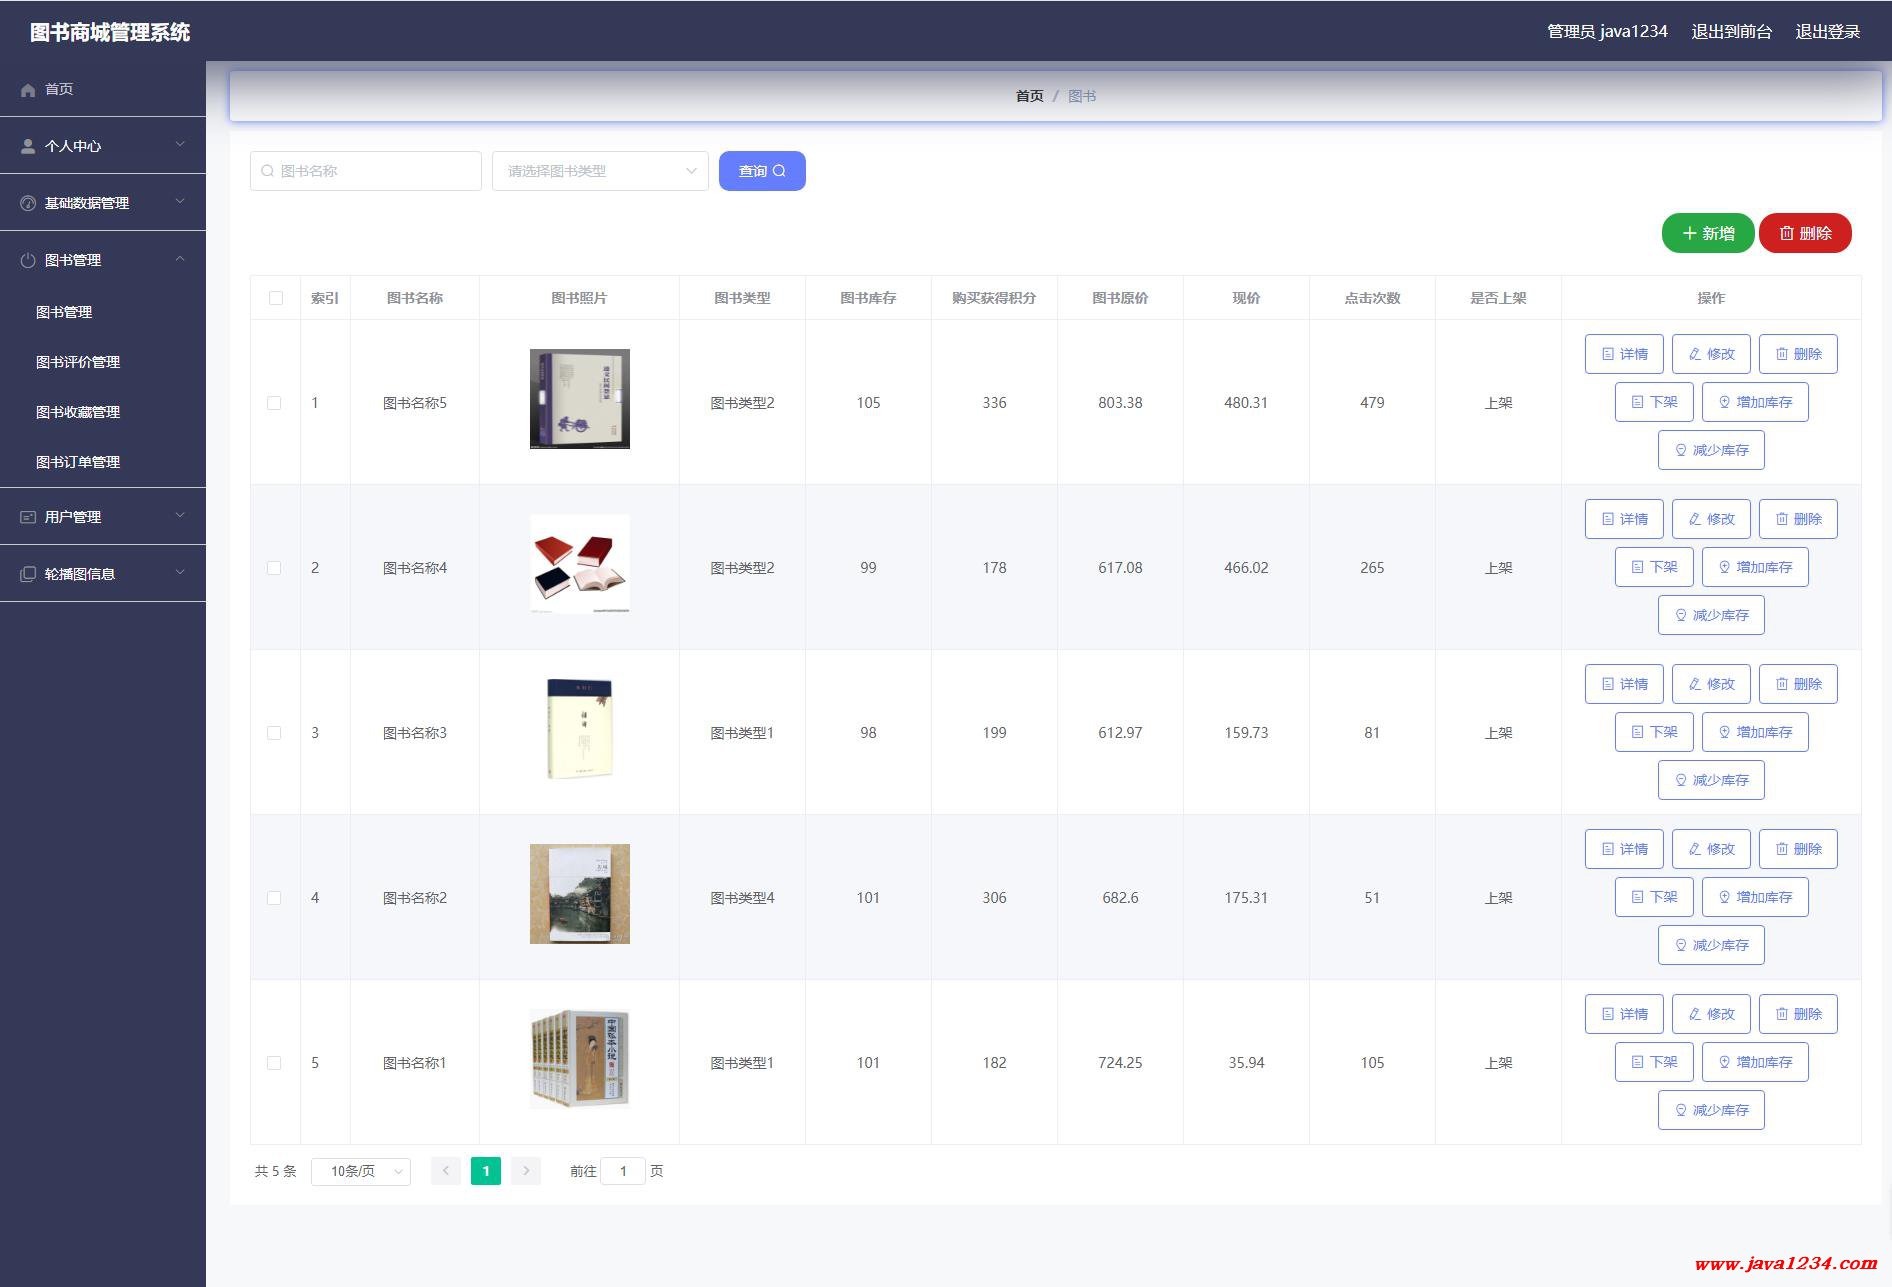Image resolution: width=1892 pixels, height=1287 pixels.
Task: Click pencil icon in 图书名称5 row 修改 button
Action: [x=1695, y=354]
